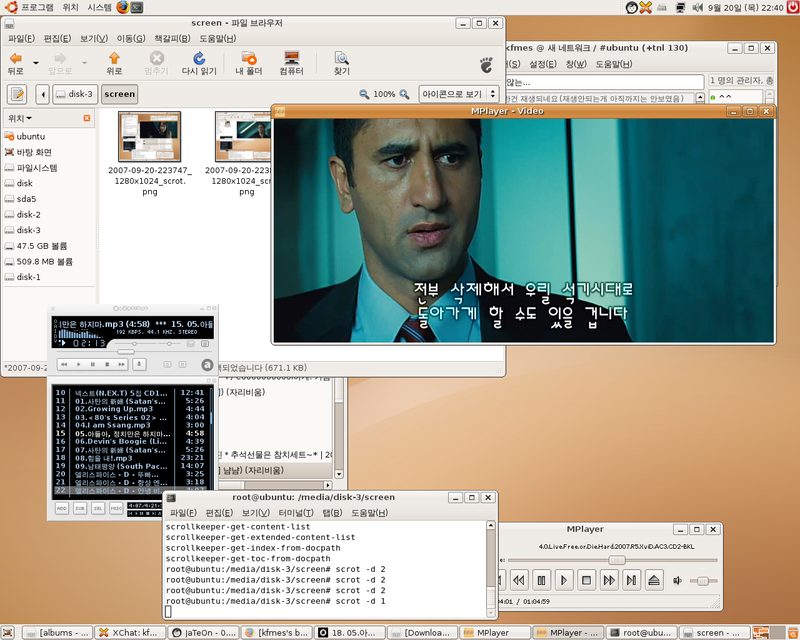Skip to next track in audio player

(121, 364)
